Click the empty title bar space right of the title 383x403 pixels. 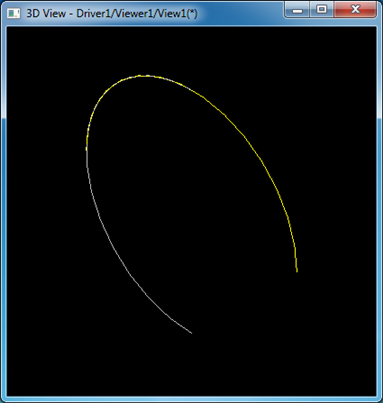pos(240,13)
